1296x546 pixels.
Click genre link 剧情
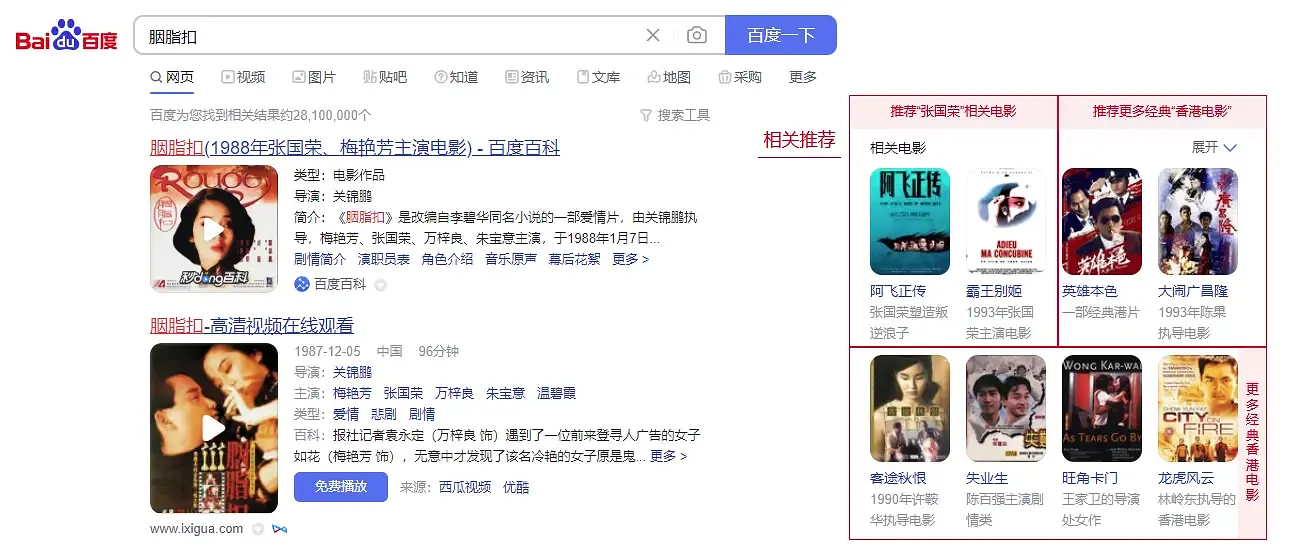422,414
